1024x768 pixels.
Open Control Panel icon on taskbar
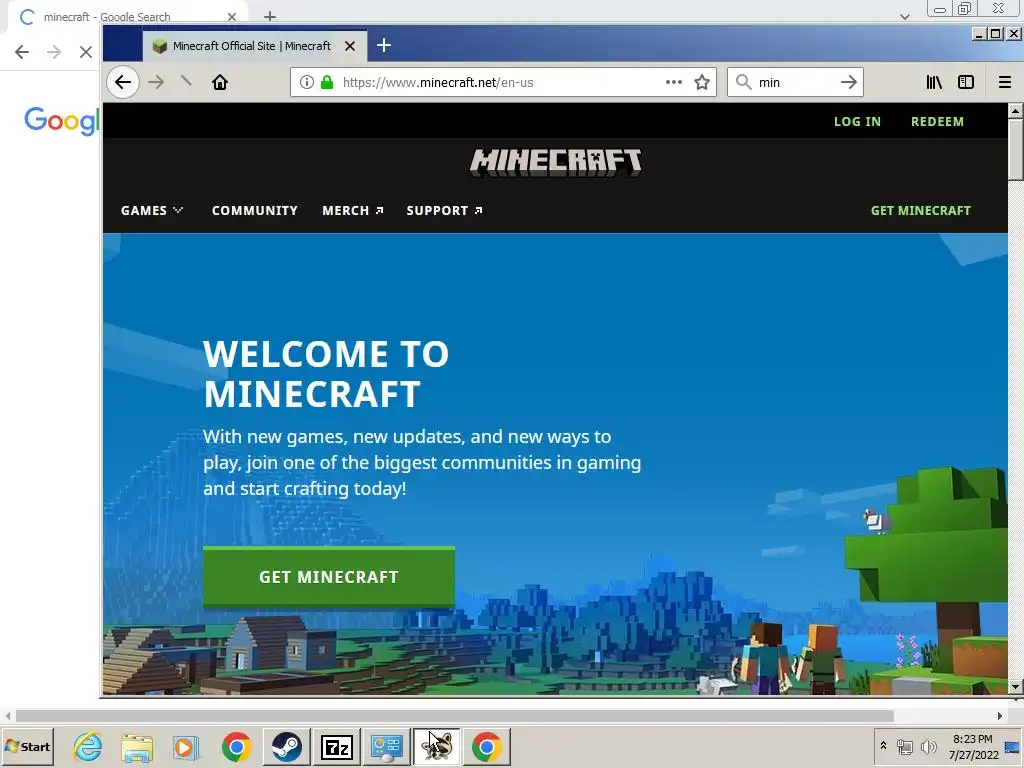387,746
